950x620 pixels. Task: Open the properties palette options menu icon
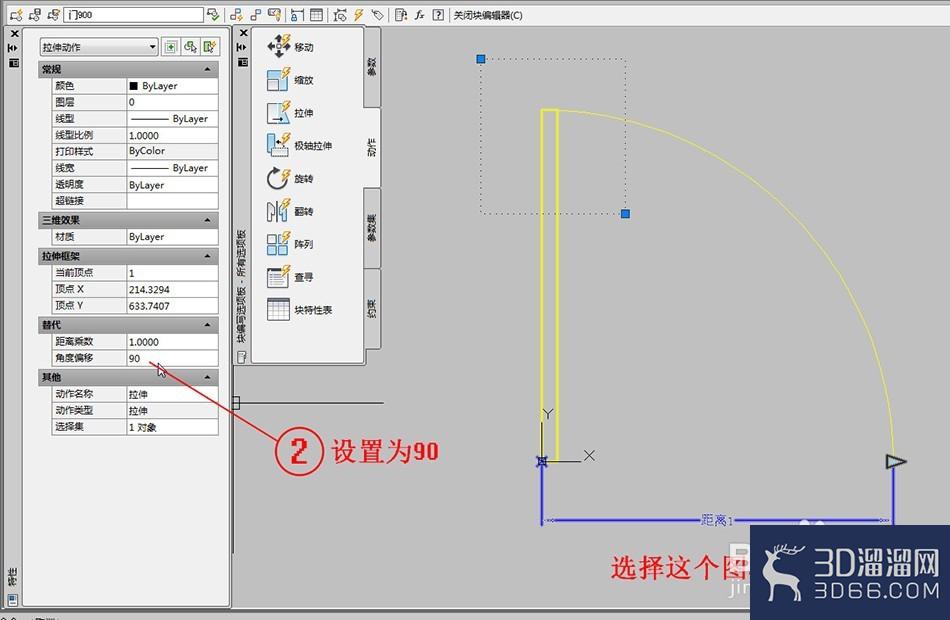coord(13,62)
